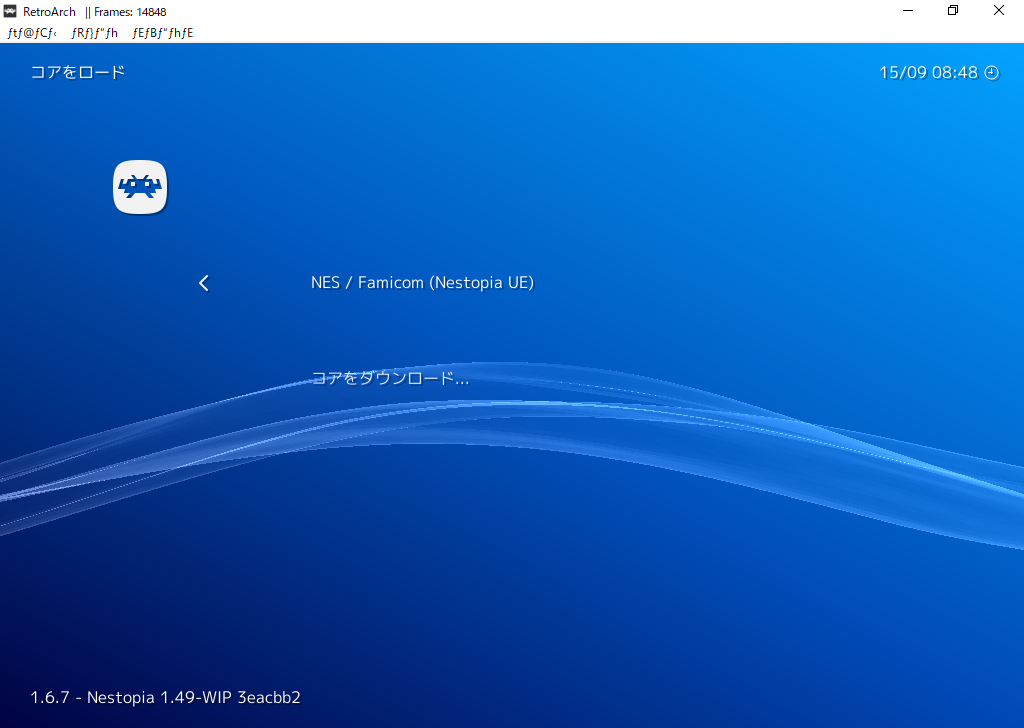Screen dimensions: 1024x728
Task: Select NES / Famicom (Nestopia UE) core
Action: pyautogui.click(x=422, y=283)
